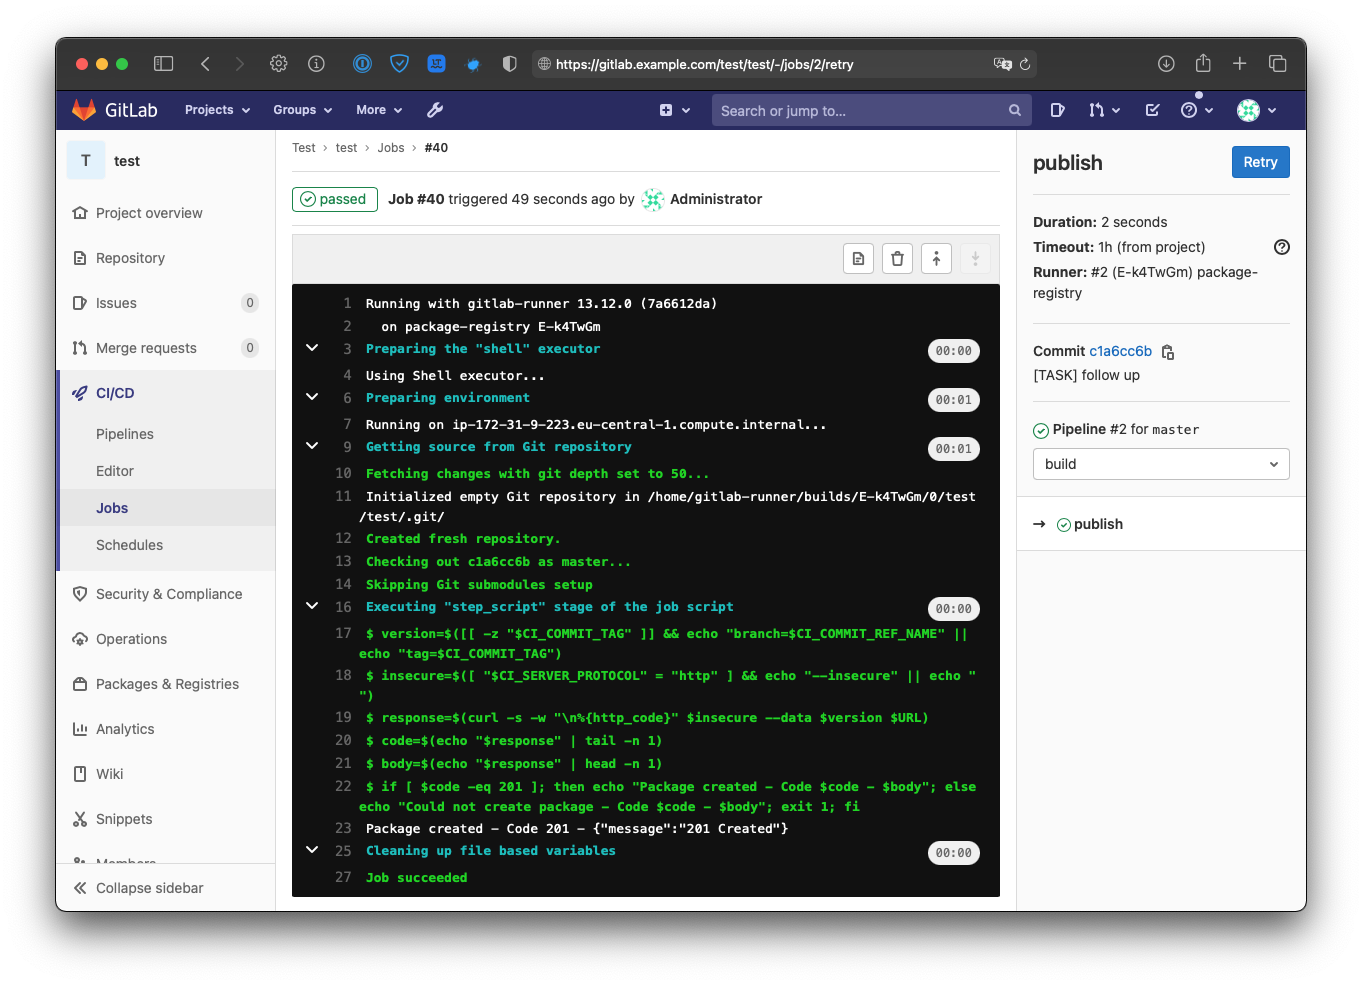Screen dimensions: 1362x985
Task: Click the timeout help question mark icon
Action: tap(1282, 247)
